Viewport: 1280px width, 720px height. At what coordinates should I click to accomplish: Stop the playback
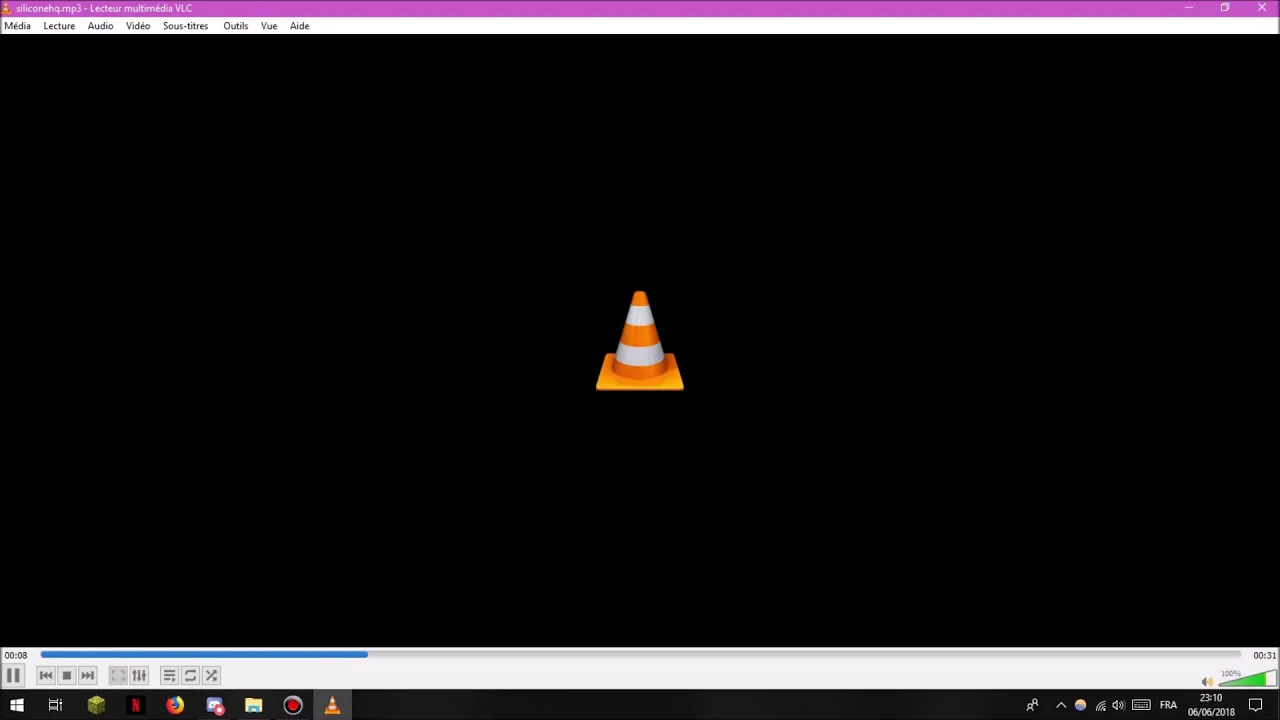67,676
